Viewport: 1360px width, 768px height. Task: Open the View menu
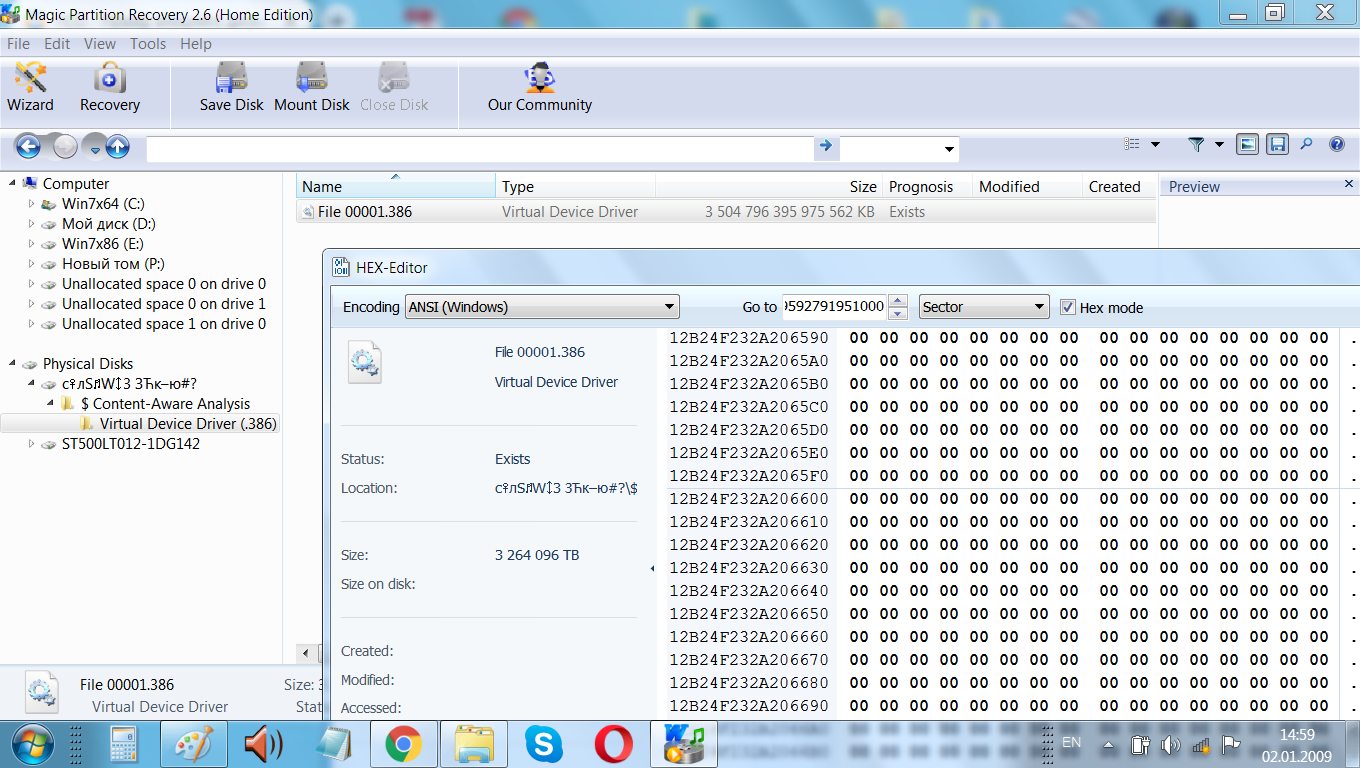(100, 44)
